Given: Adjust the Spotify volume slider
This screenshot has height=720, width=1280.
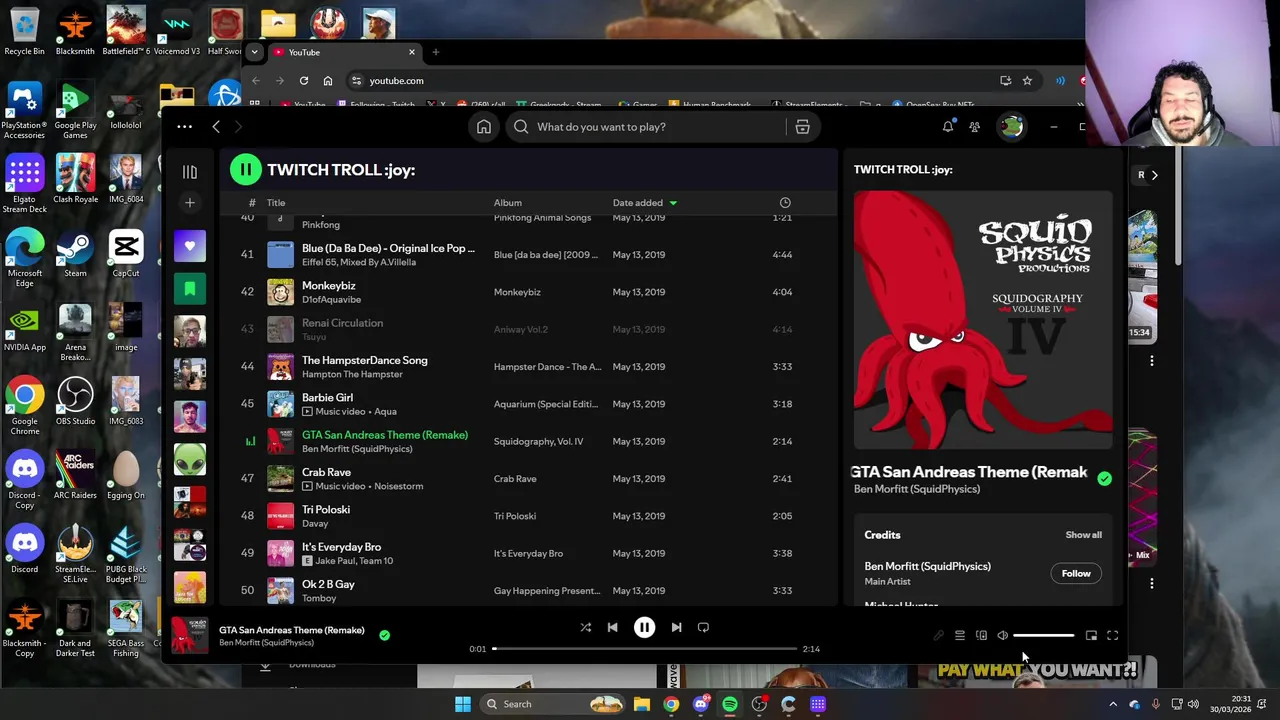Looking at the screenshot, I should tap(1043, 636).
